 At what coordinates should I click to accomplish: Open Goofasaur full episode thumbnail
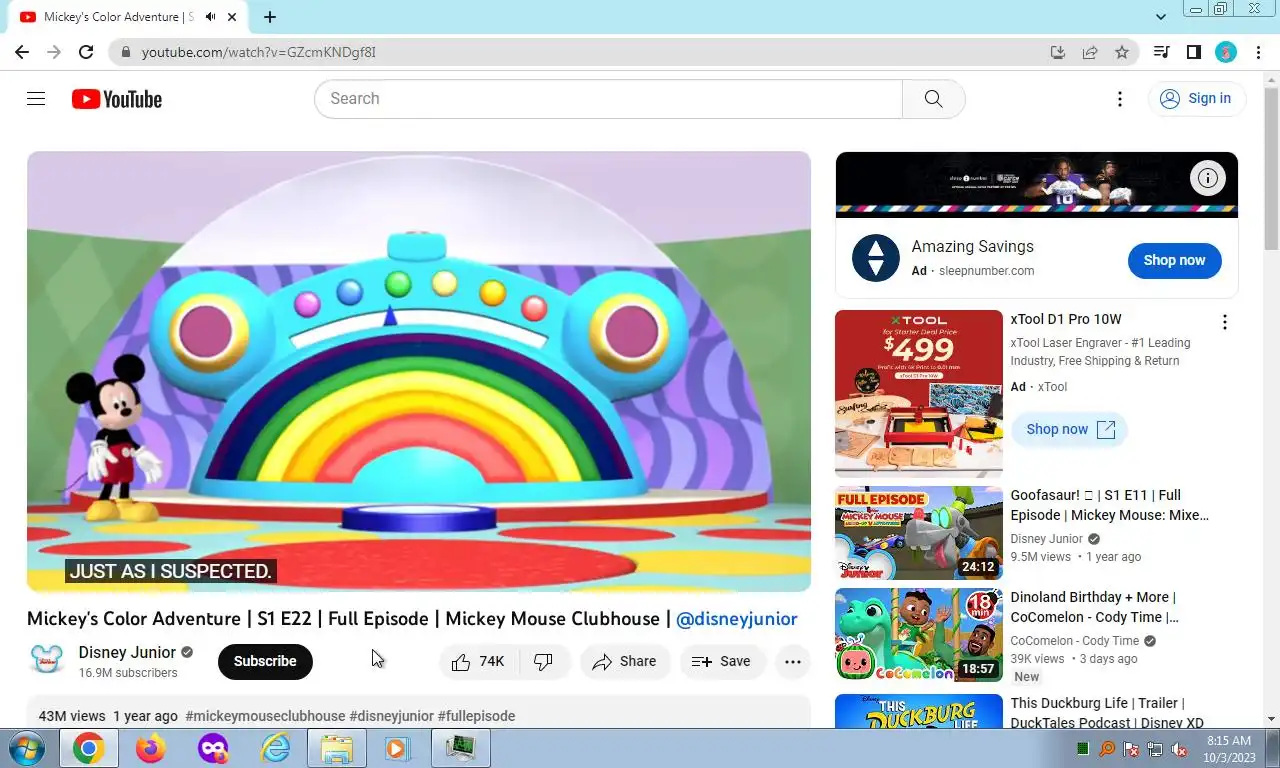919,533
